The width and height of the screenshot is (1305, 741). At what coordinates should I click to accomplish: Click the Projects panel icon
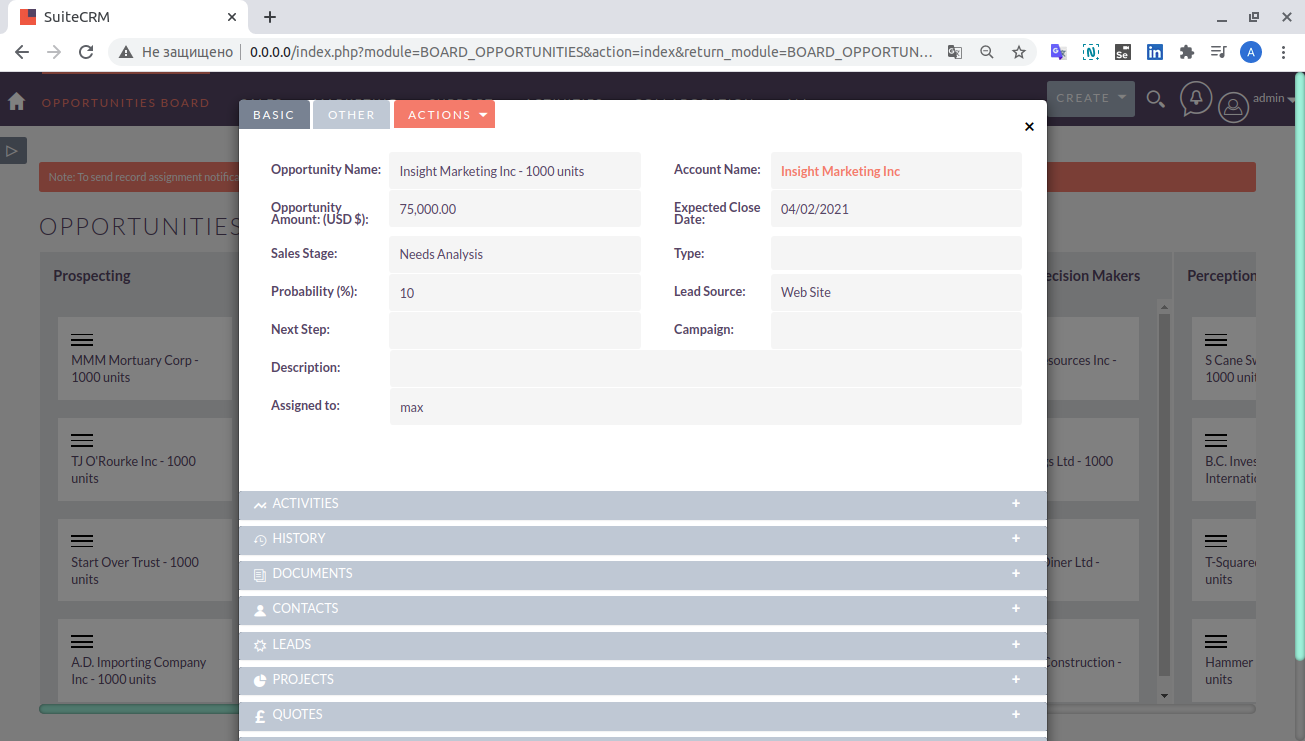click(260, 681)
